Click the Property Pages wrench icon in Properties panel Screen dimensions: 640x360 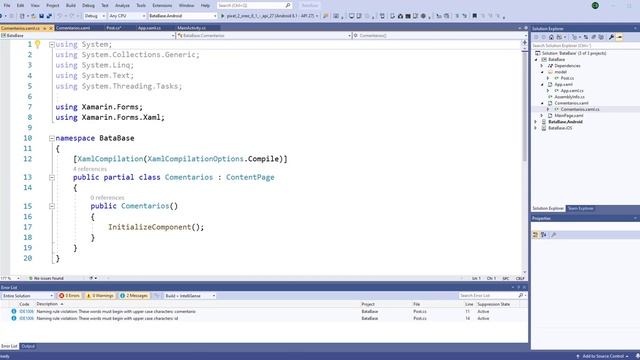coord(553,235)
